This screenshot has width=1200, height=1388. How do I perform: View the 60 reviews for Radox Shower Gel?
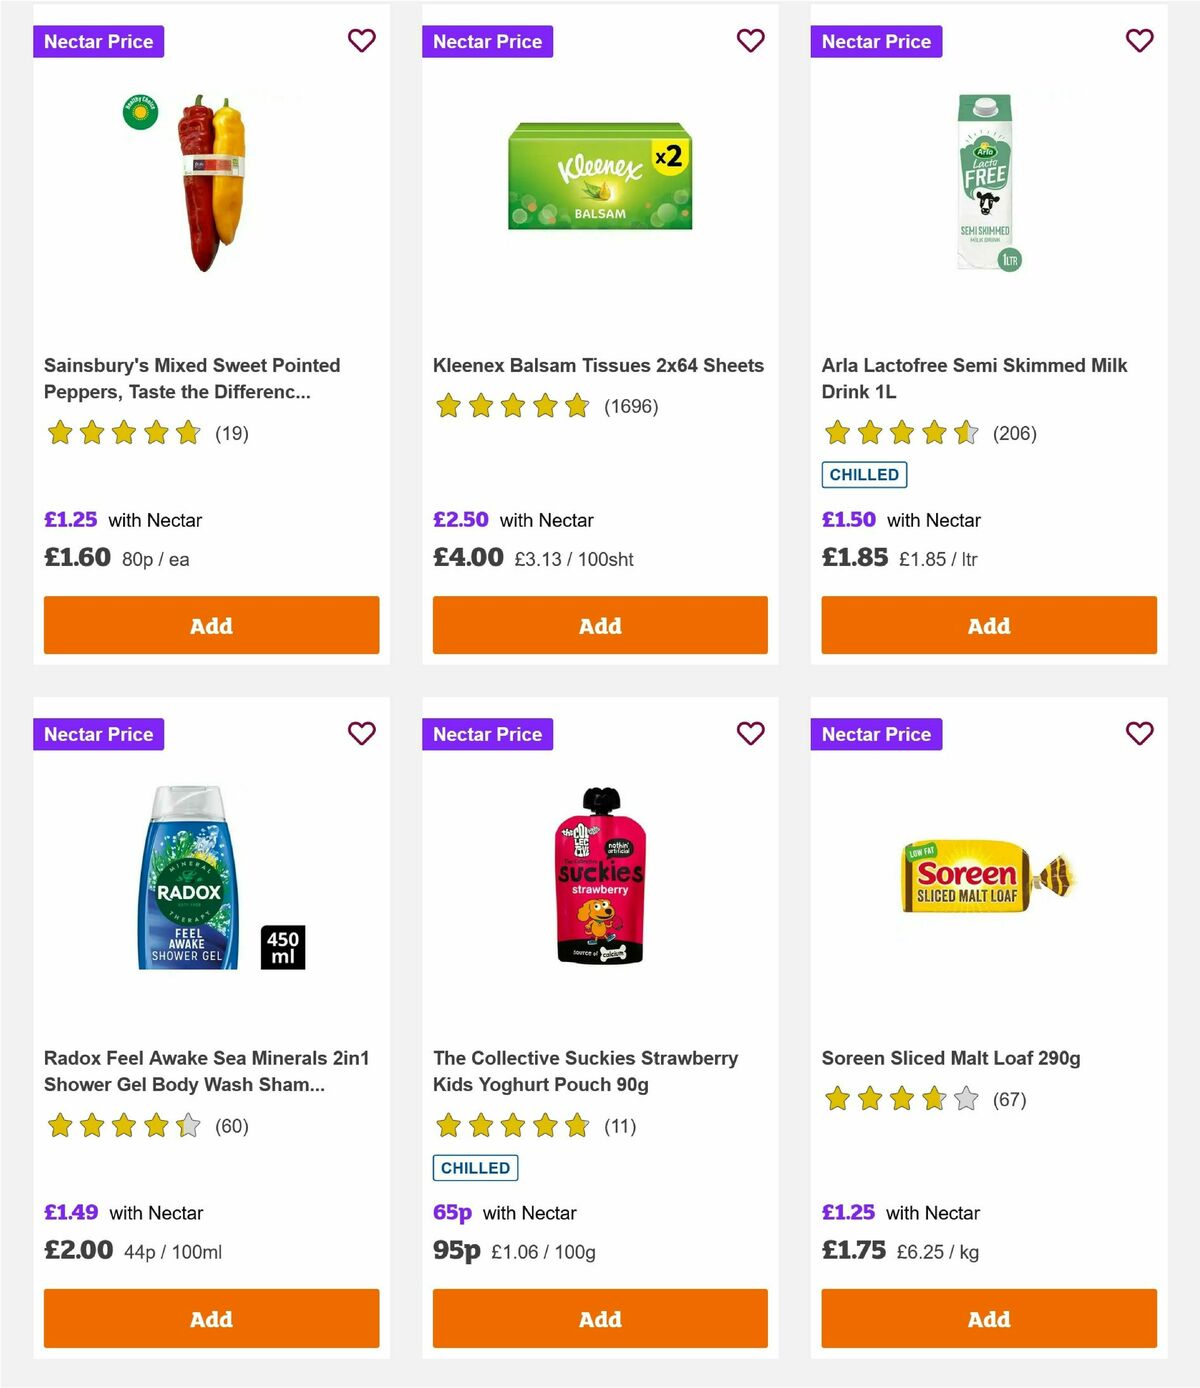point(231,1126)
